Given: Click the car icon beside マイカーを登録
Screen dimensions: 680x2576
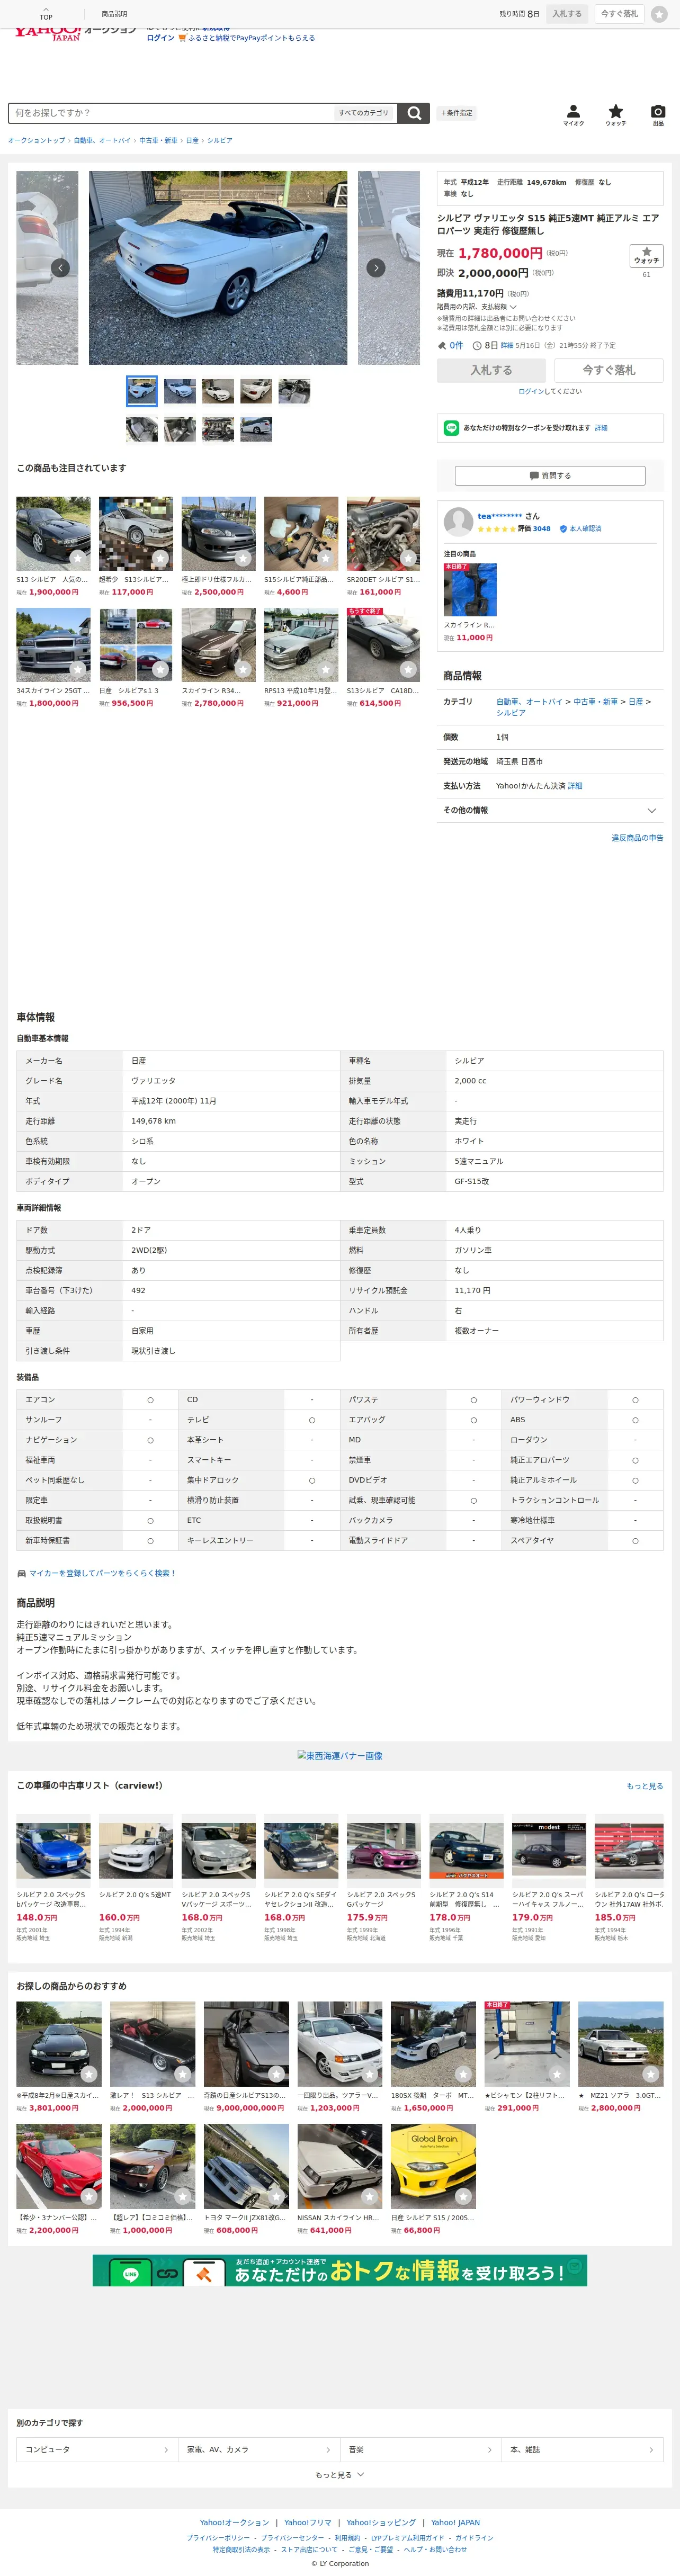Looking at the screenshot, I should (x=21, y=1573).
